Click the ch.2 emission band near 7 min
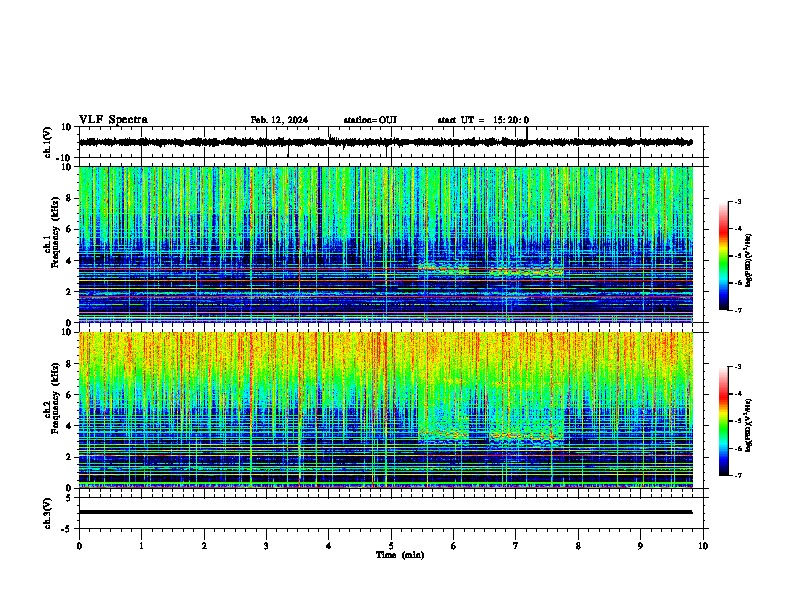 coord(526,436)
